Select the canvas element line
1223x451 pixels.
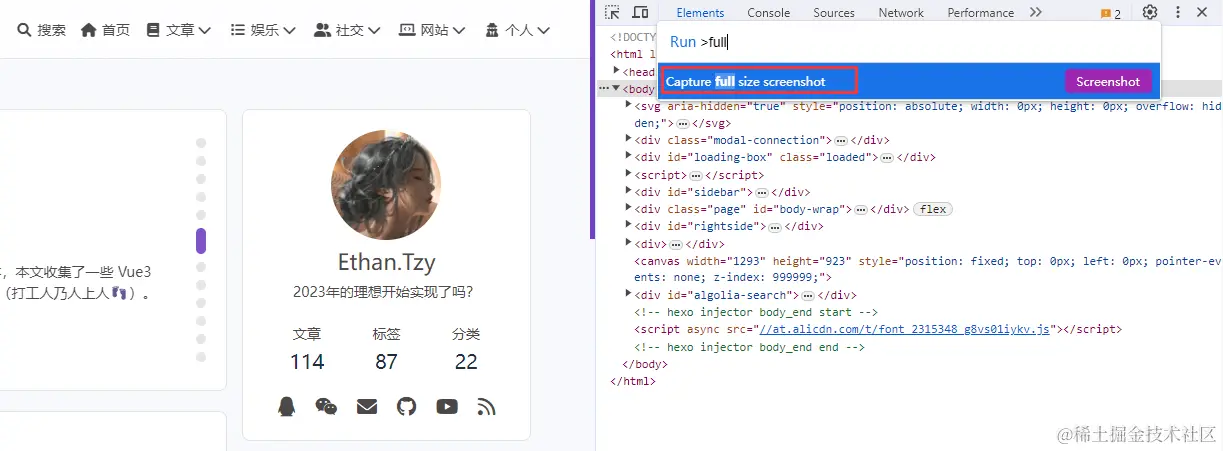coord(928,269)
